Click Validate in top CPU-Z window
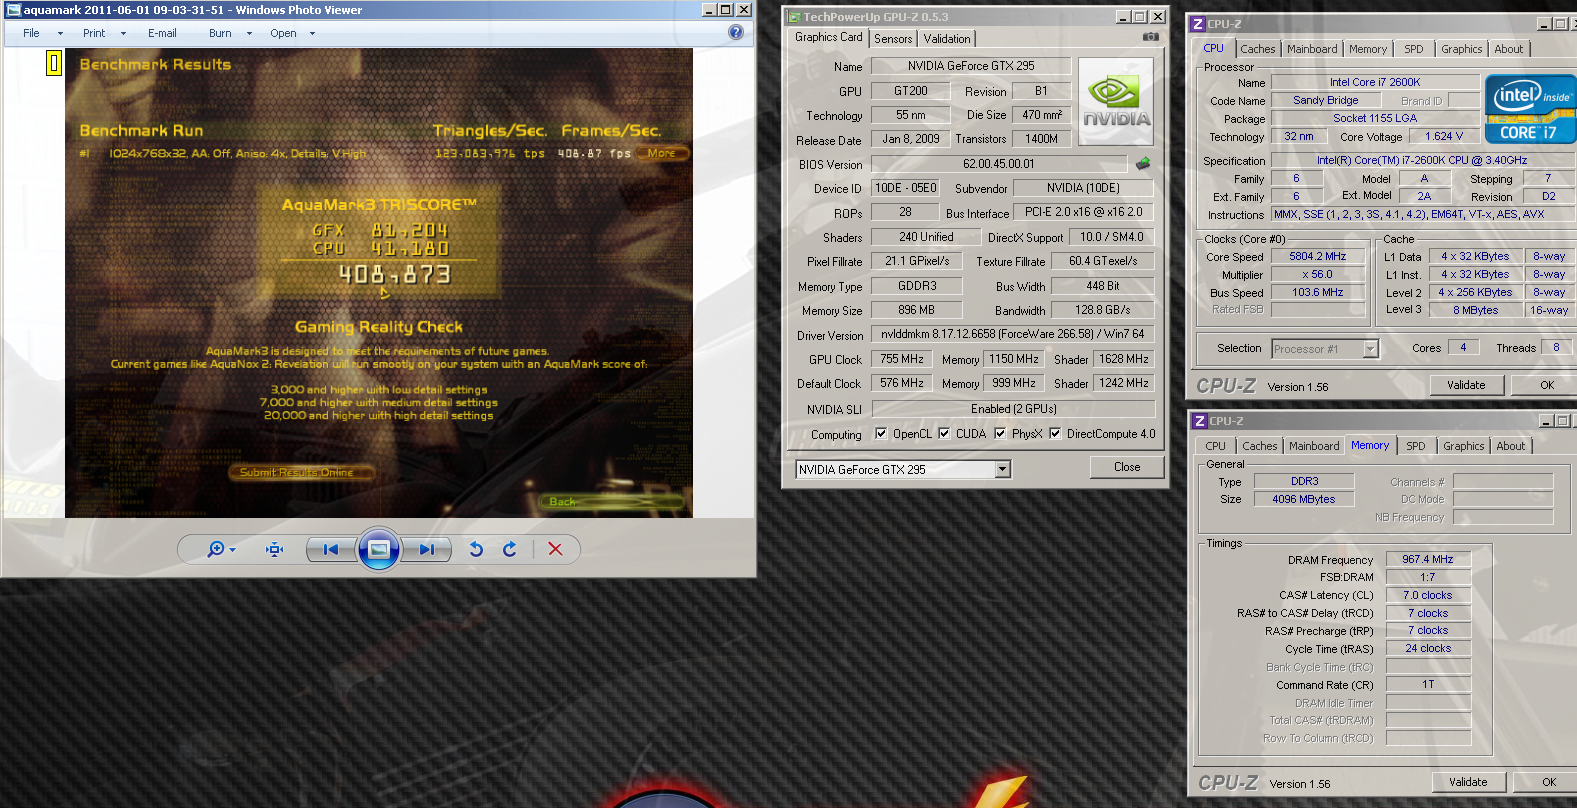The width and height of the screenshot is (1577, 808). click(x=1466, y=385)
